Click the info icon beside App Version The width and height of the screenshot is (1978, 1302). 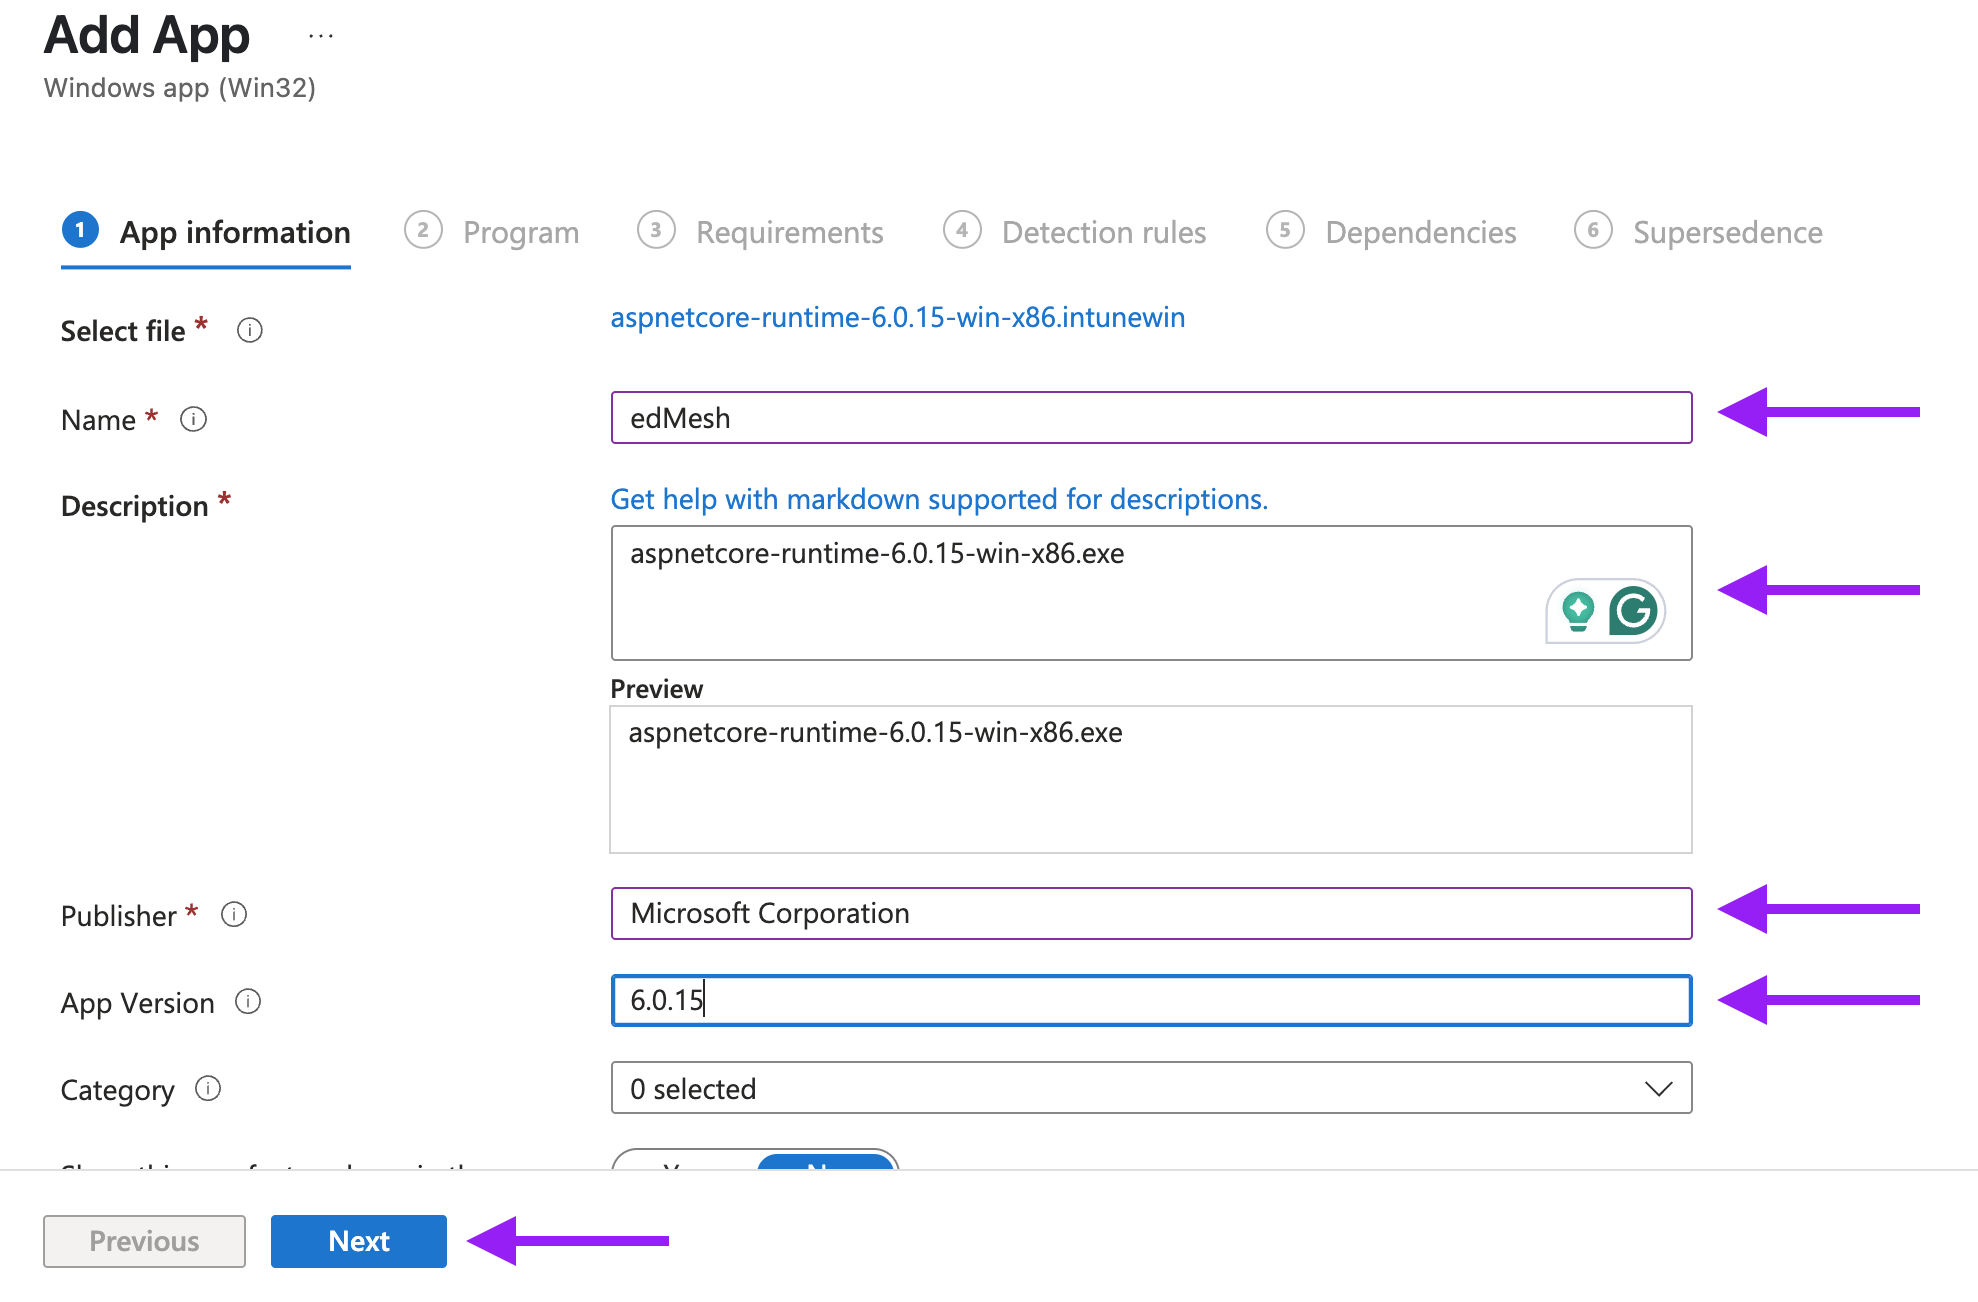[248, 1001]
